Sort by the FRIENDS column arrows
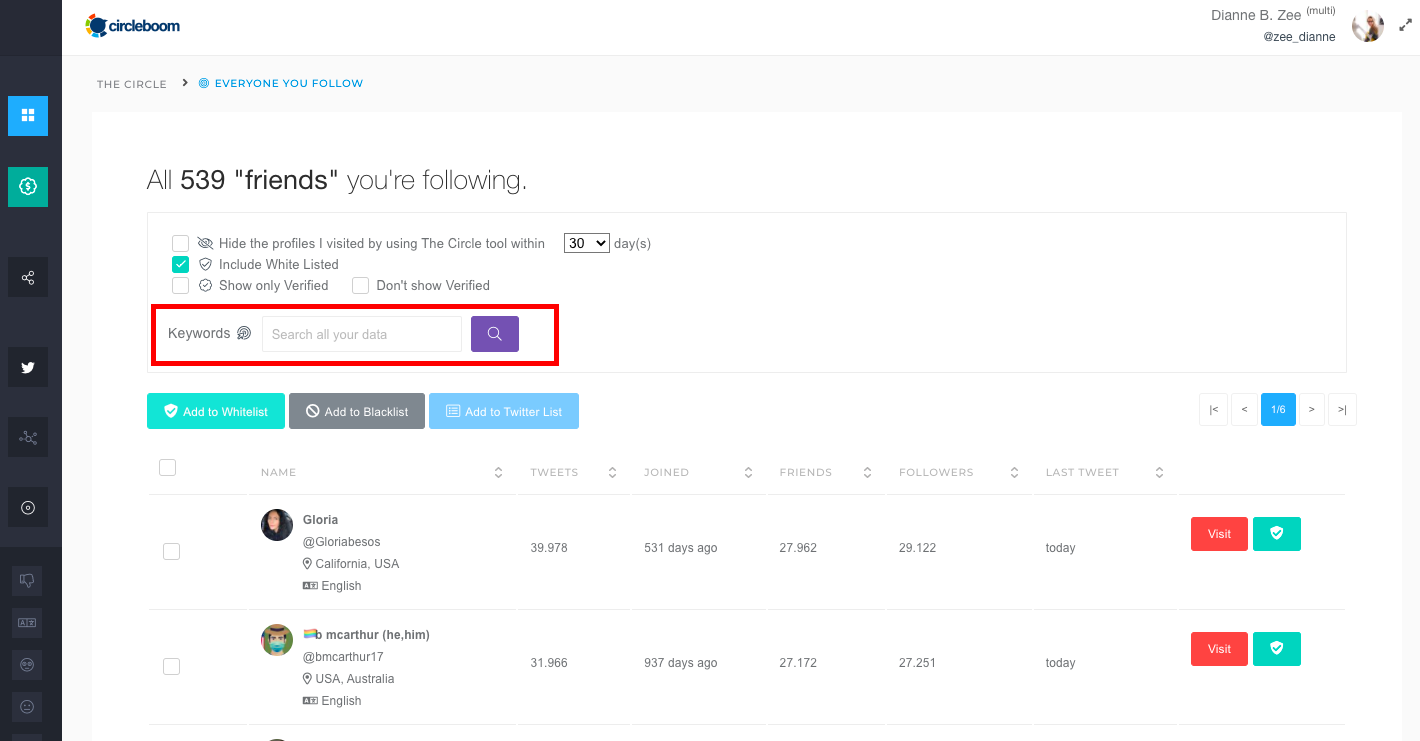1420x741 pixels. (867, 472)
